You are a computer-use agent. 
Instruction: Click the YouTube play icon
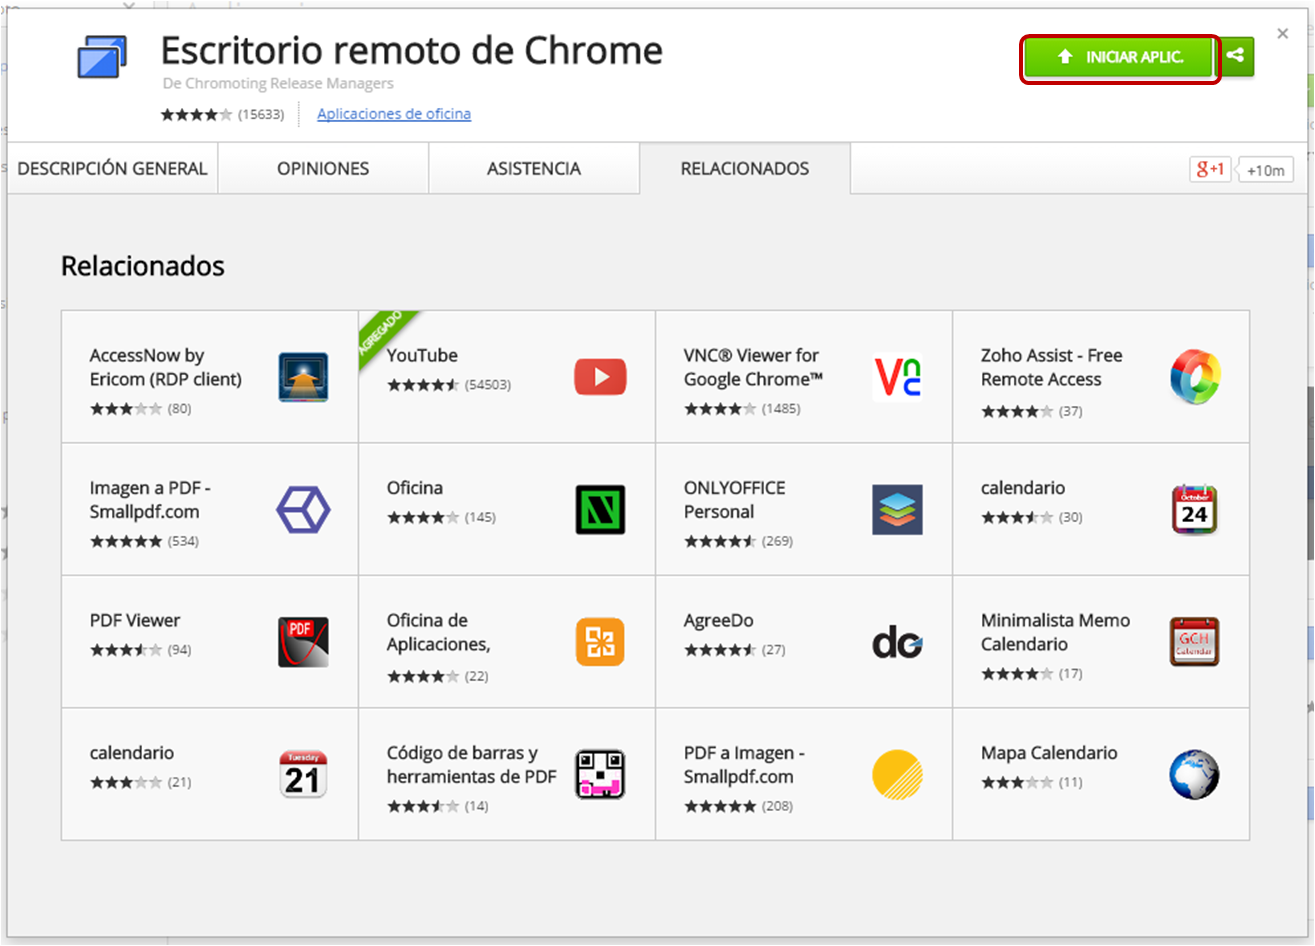click(600, 377)
